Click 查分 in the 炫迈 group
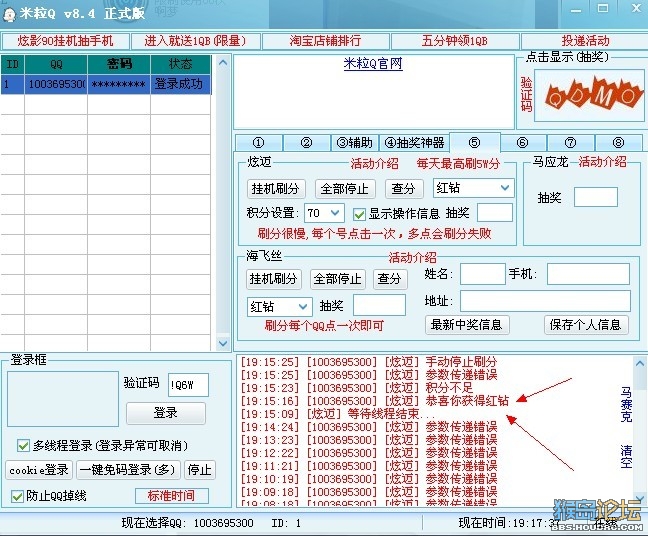The width and height of the screenshot is (648, 536). 403,189
